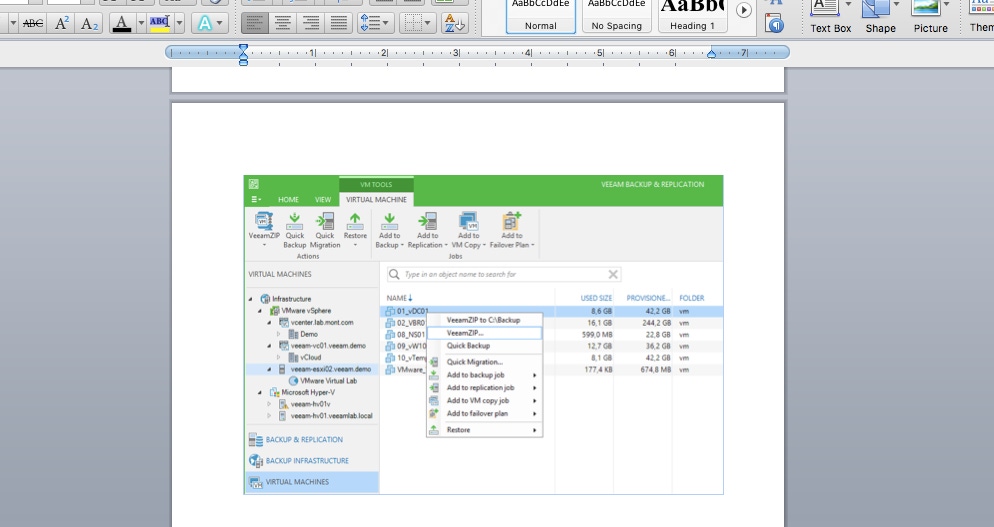This screenshot has width=994, height=527.
Task: Justify the paragraph text
Action: tap(339, 24)
